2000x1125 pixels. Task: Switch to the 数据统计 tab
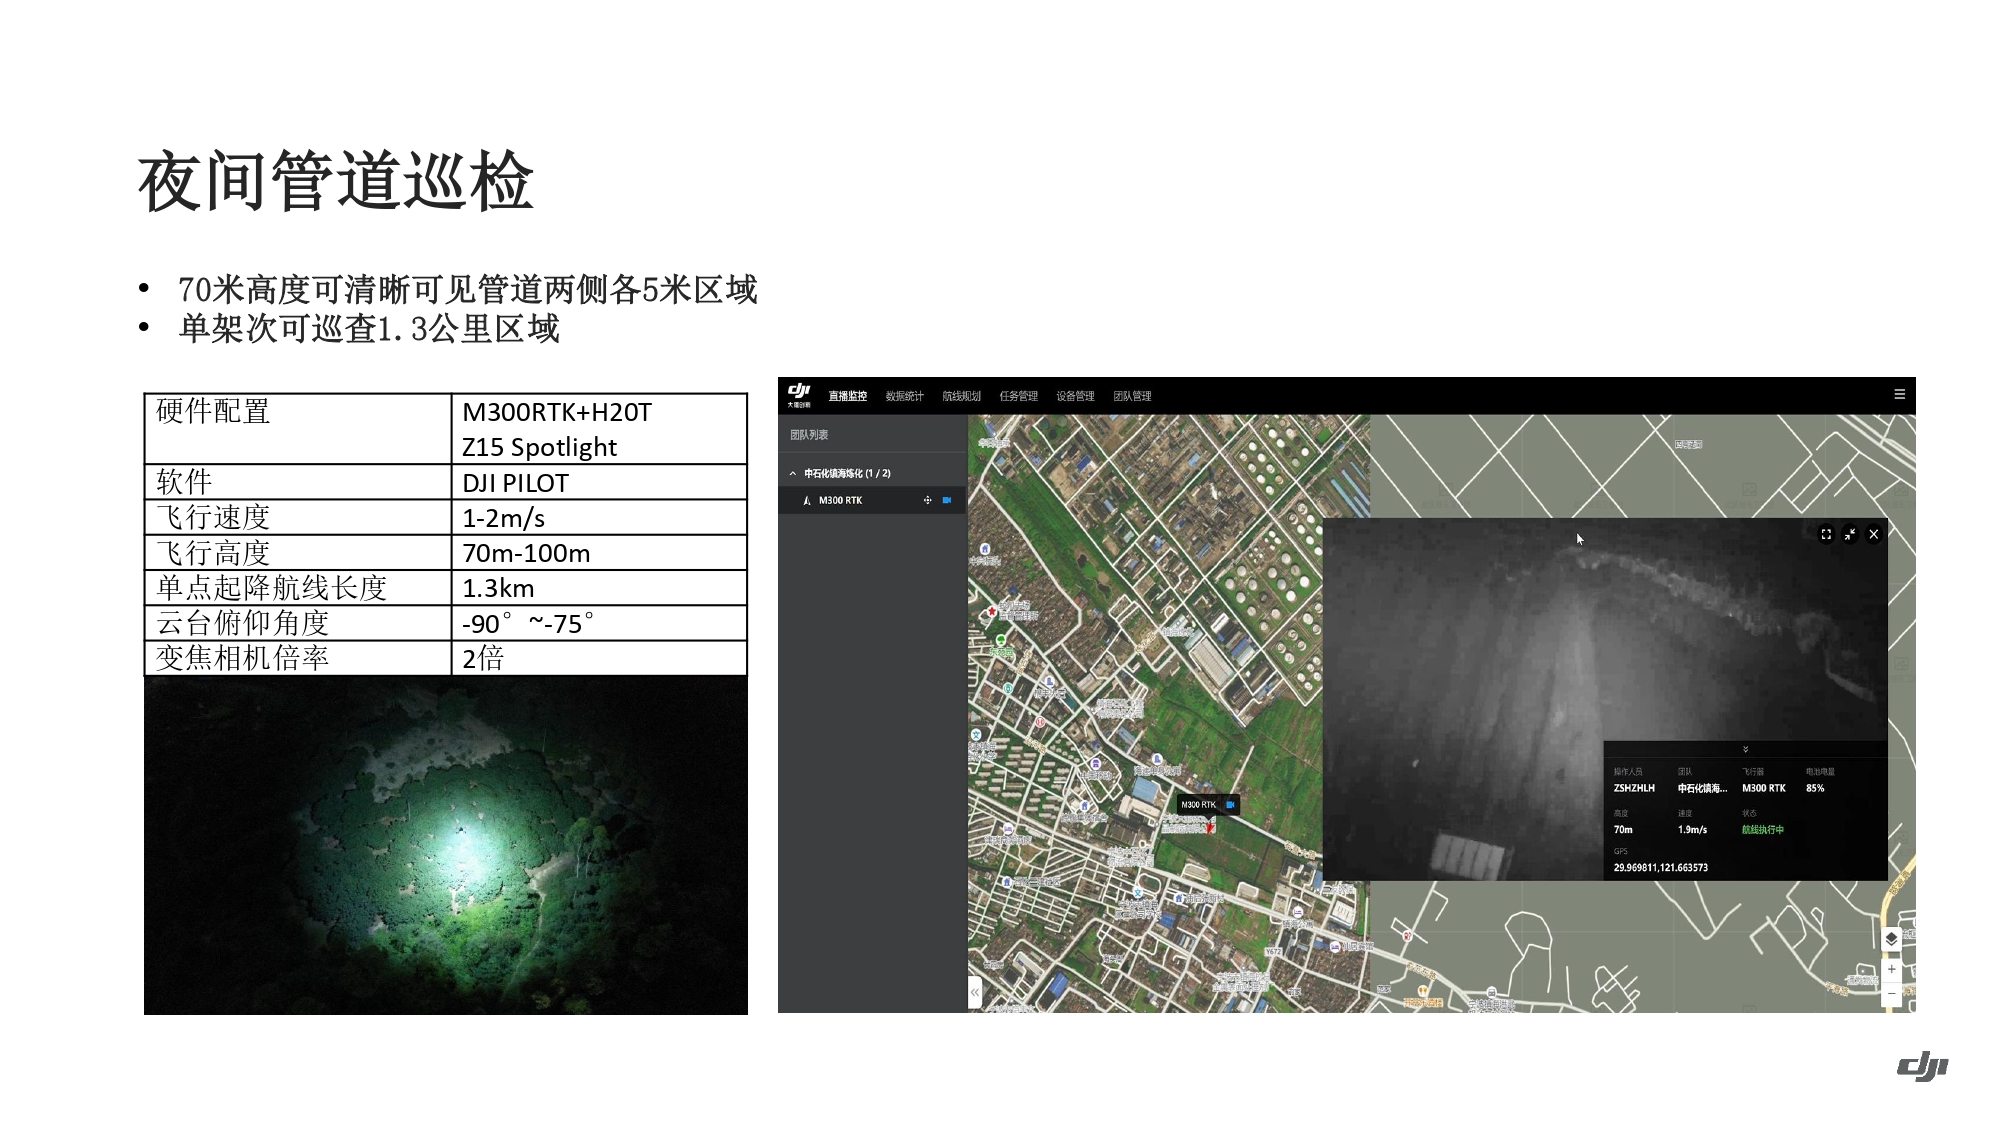tap(904, 396)
